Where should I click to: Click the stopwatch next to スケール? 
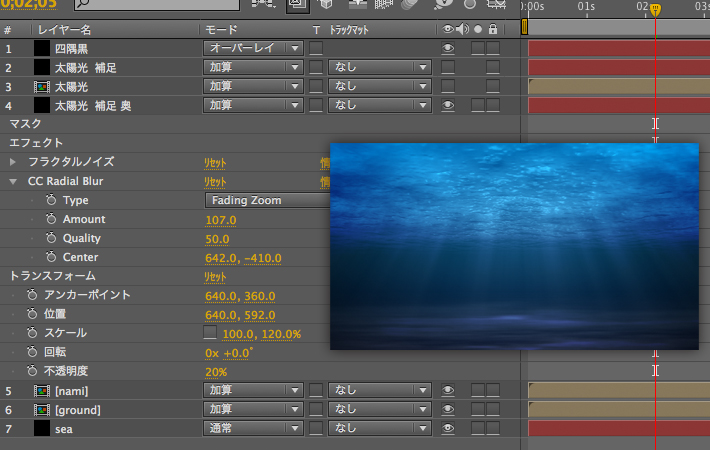32,333
